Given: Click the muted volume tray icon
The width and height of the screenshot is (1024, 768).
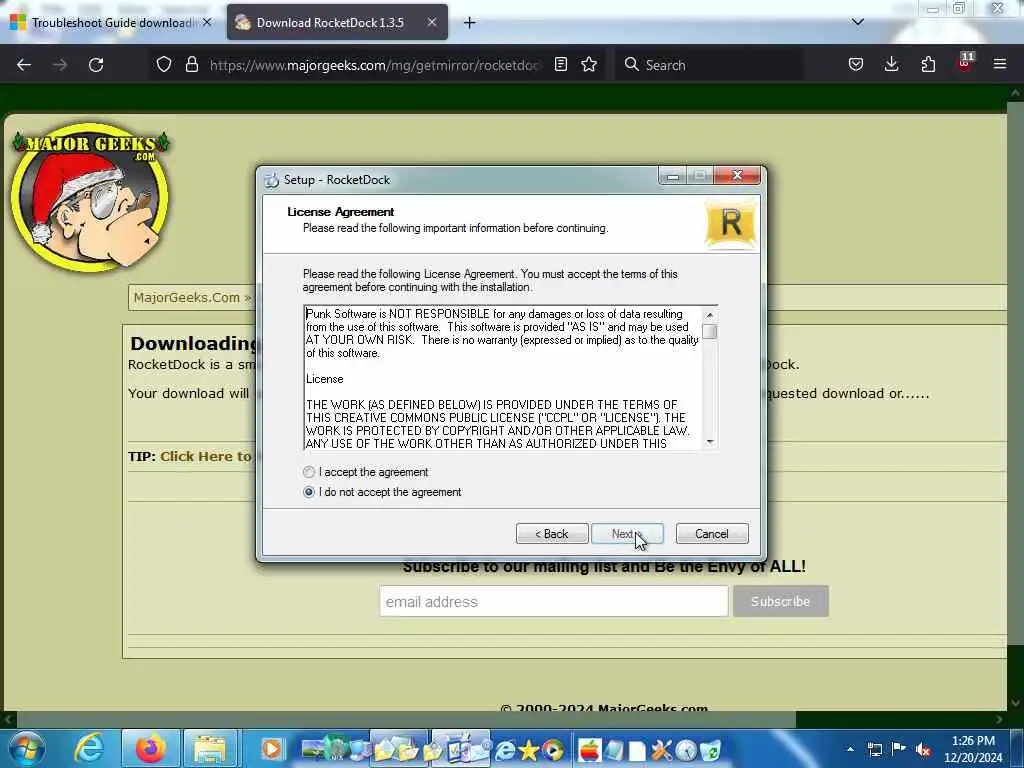Looking at the screenshot, I should 923,750.
